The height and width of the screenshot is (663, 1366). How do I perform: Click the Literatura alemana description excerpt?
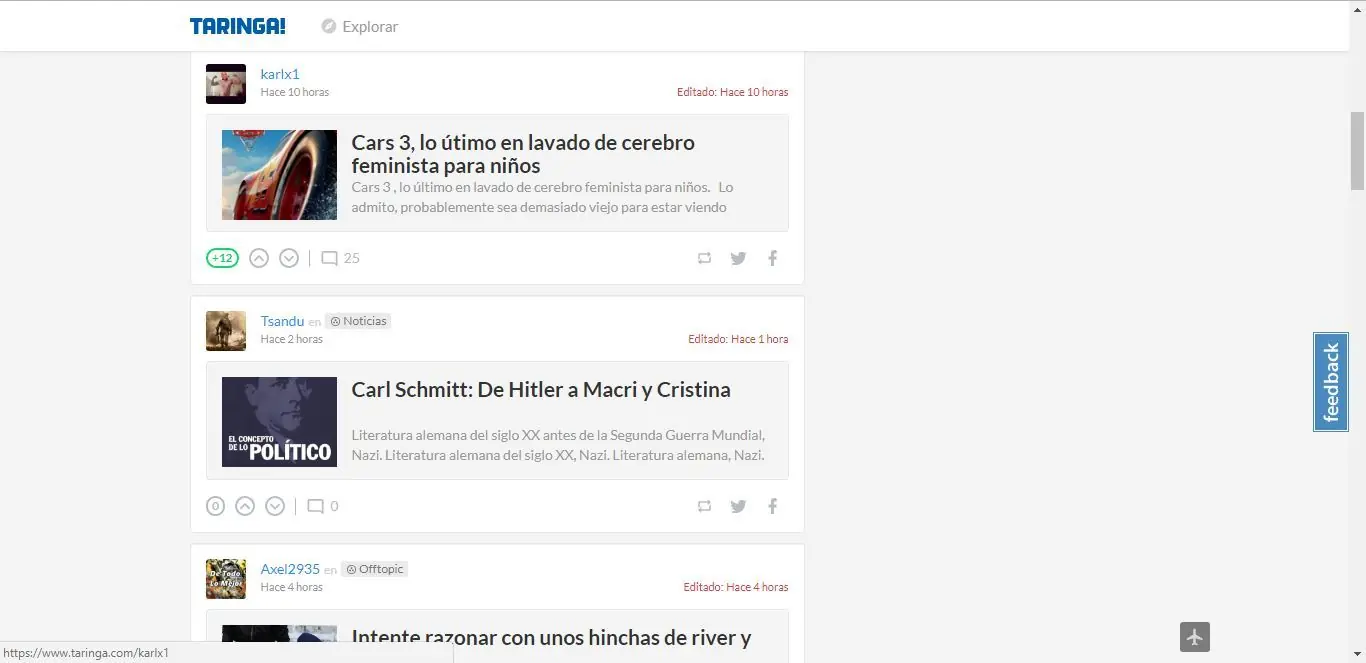[558, 445]
